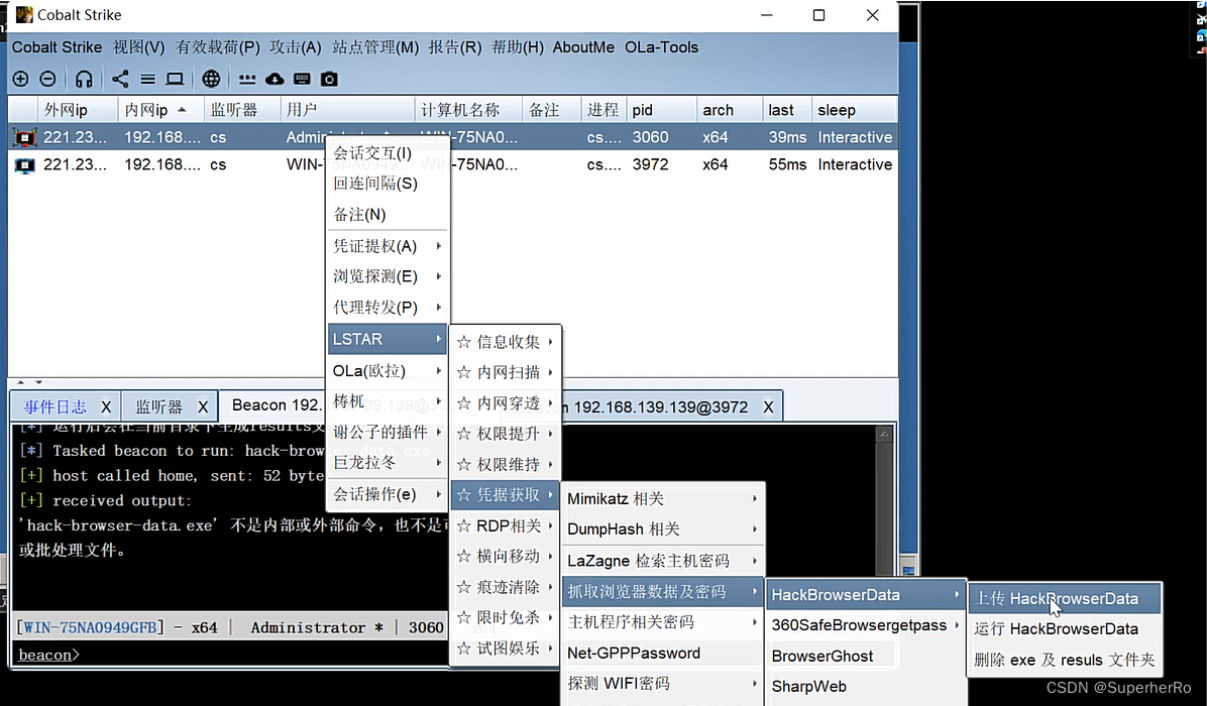
Task: Expand the 代理转发(P) submenu
Action: (387, 308)
